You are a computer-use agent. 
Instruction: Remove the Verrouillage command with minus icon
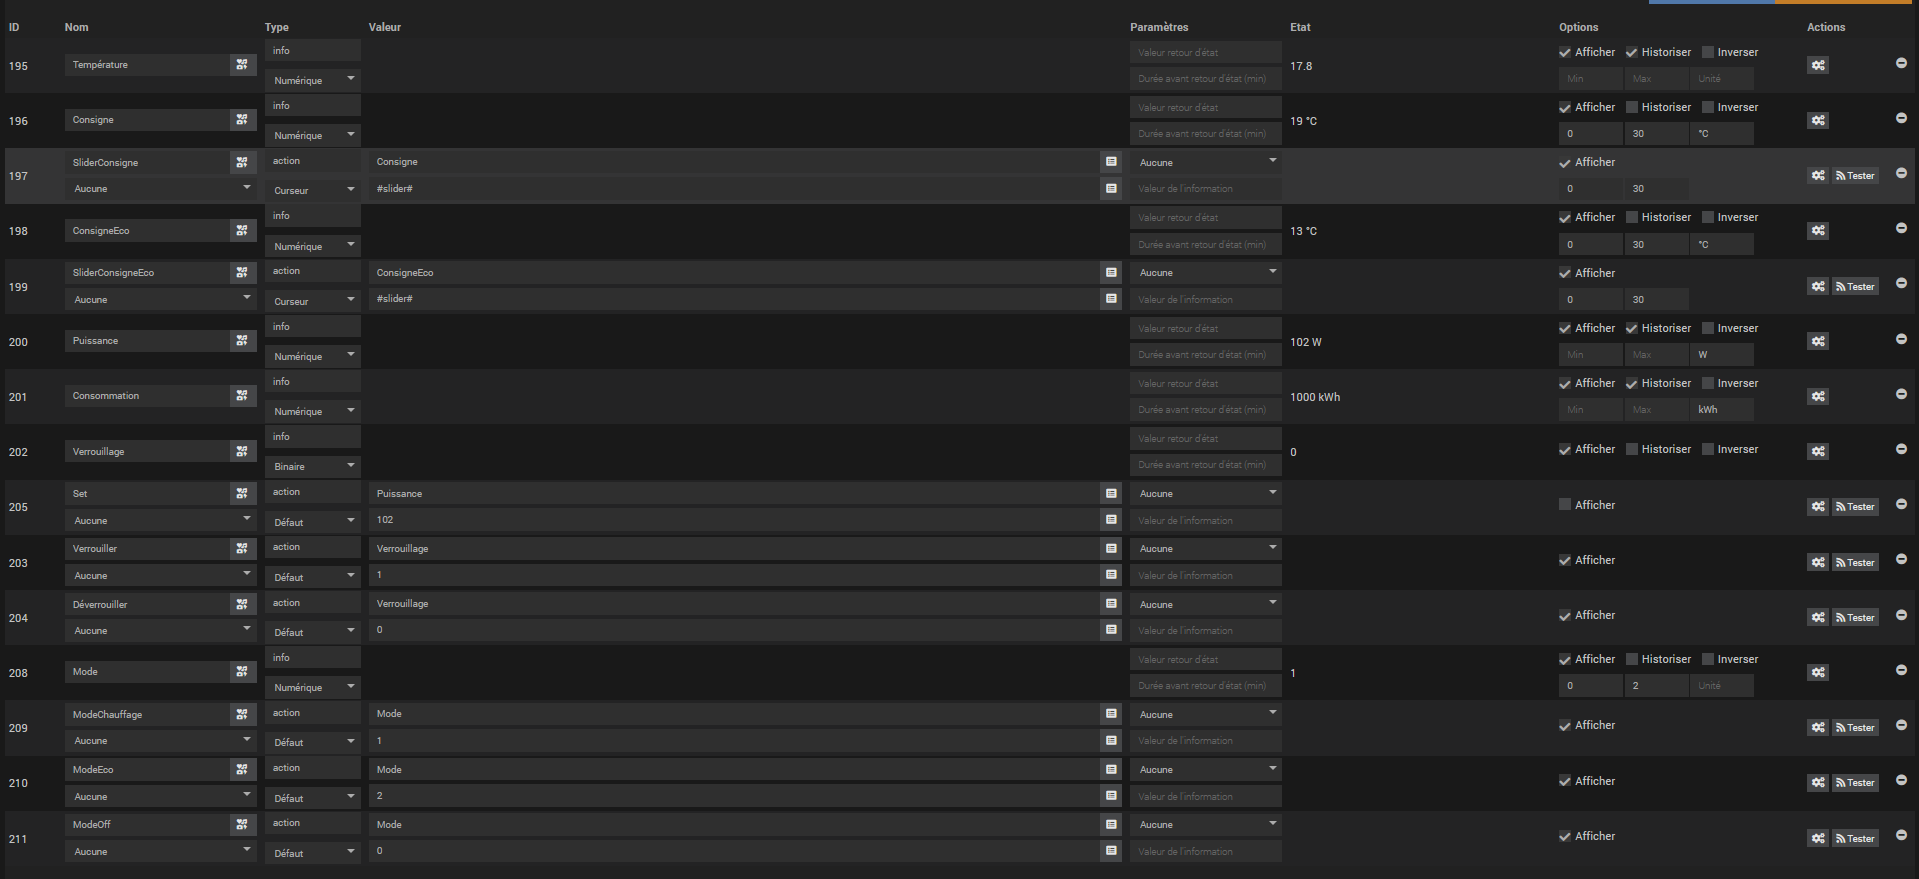(x=1901, y=451)
